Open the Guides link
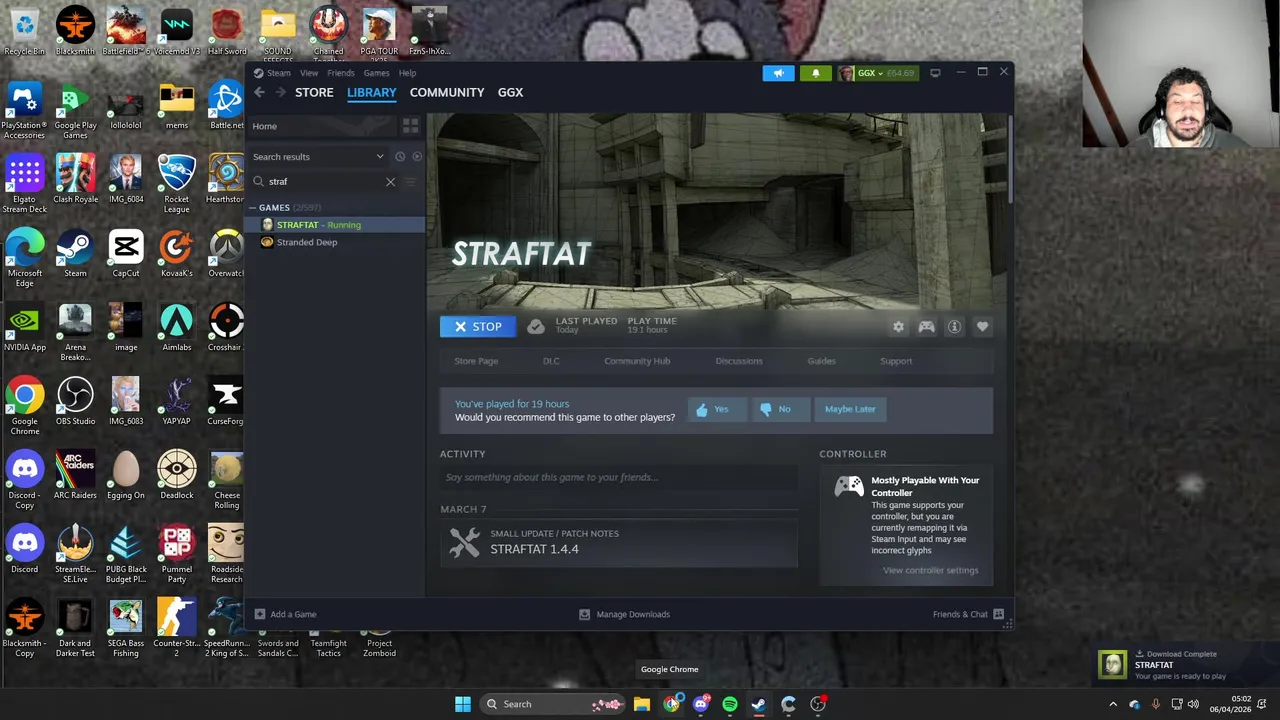 pyautogui.click(x=821, y=361)
